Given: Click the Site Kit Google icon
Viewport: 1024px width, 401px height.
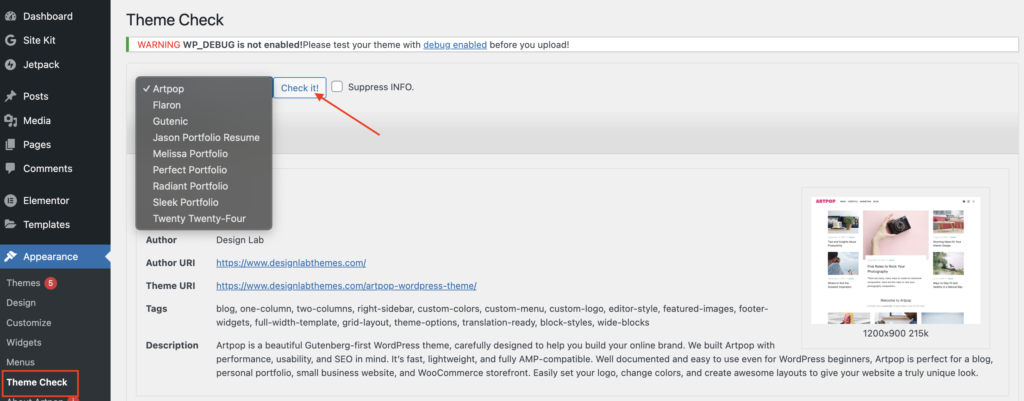Looking at the screenshot, I should (10, 41).
